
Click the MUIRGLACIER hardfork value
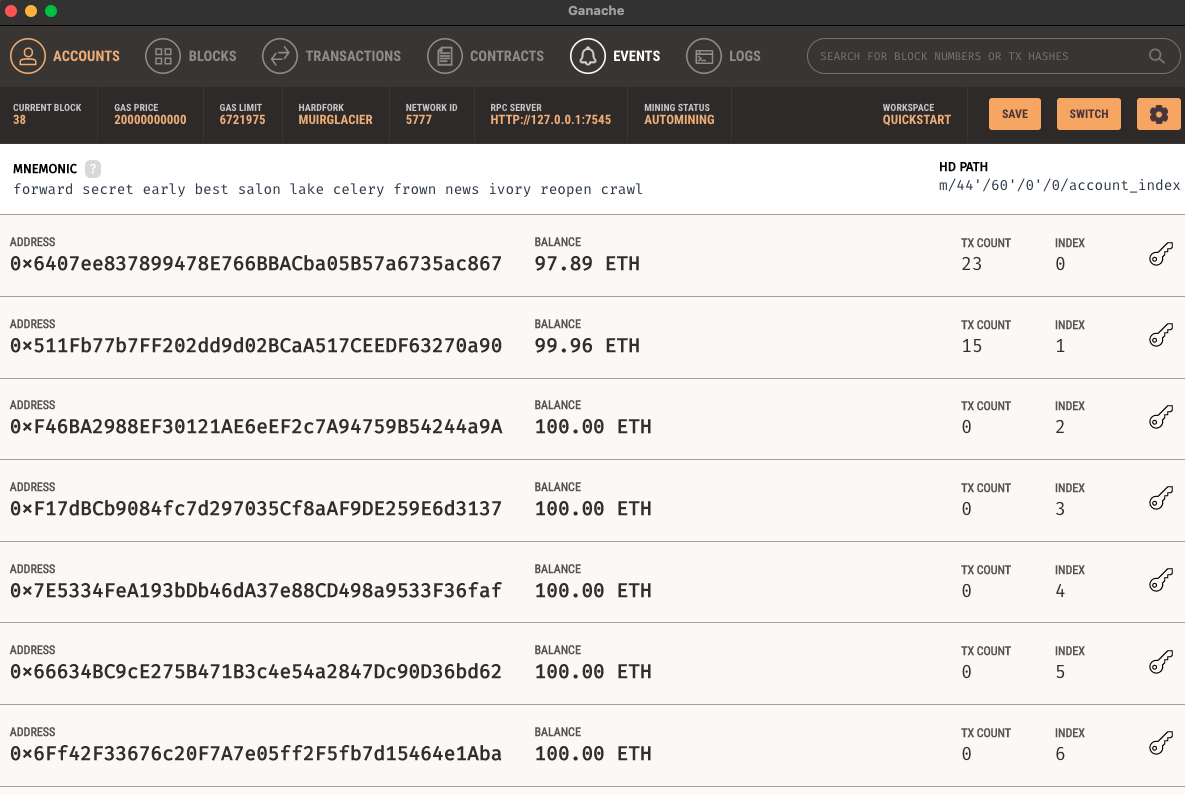pyautogui.click(x=336, y=119)
